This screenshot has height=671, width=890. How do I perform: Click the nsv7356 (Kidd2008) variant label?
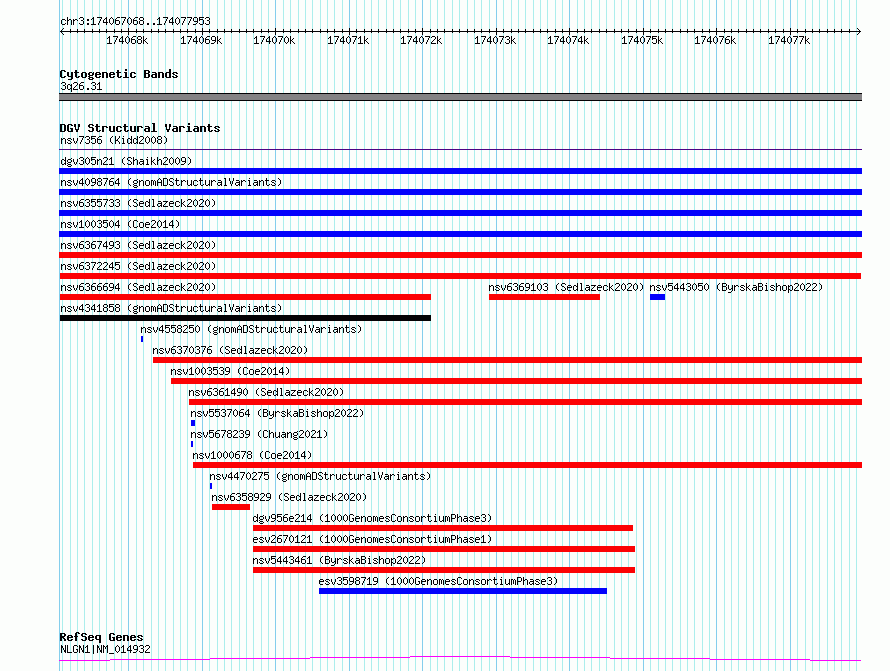[114, 140]
